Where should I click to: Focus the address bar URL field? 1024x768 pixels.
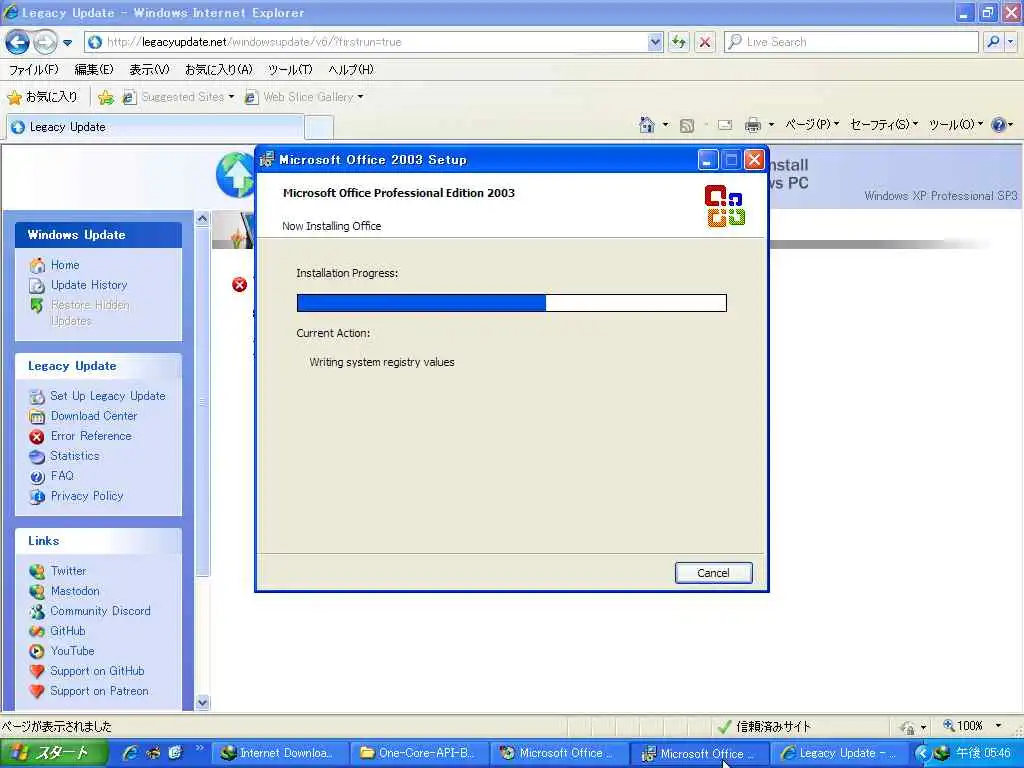click(x=374, y=42)
